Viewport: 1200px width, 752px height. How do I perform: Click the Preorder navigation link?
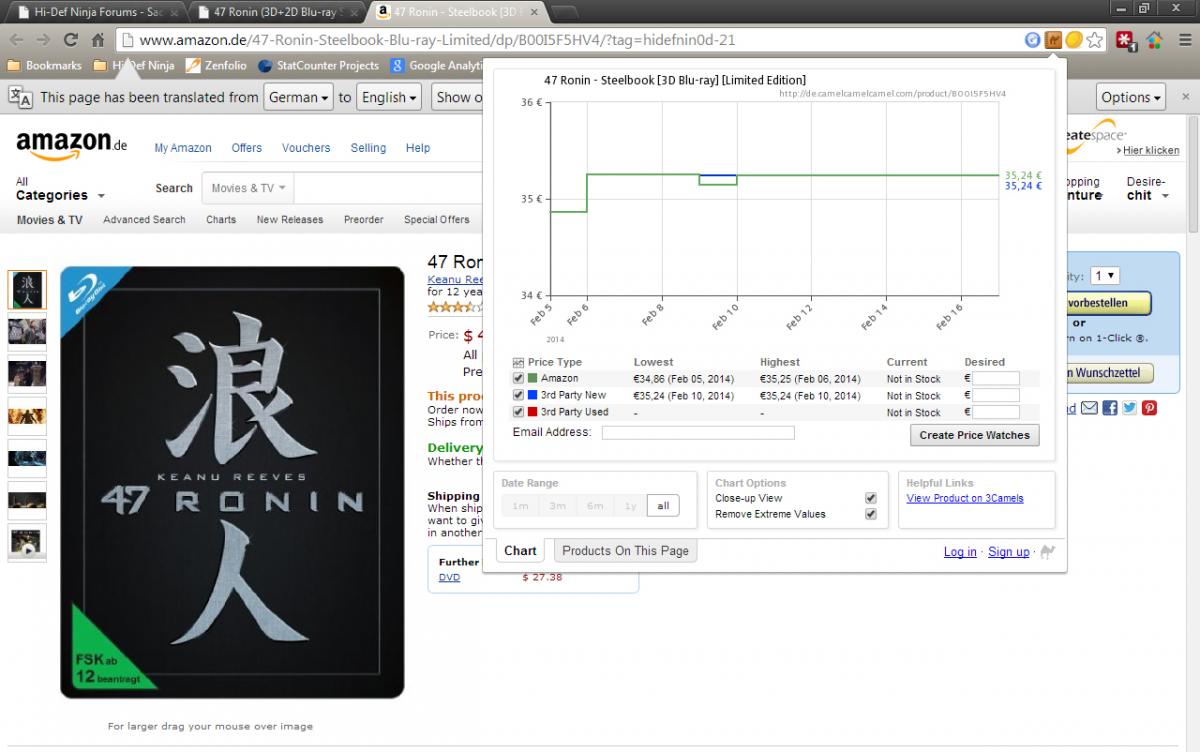pos(363,220)
